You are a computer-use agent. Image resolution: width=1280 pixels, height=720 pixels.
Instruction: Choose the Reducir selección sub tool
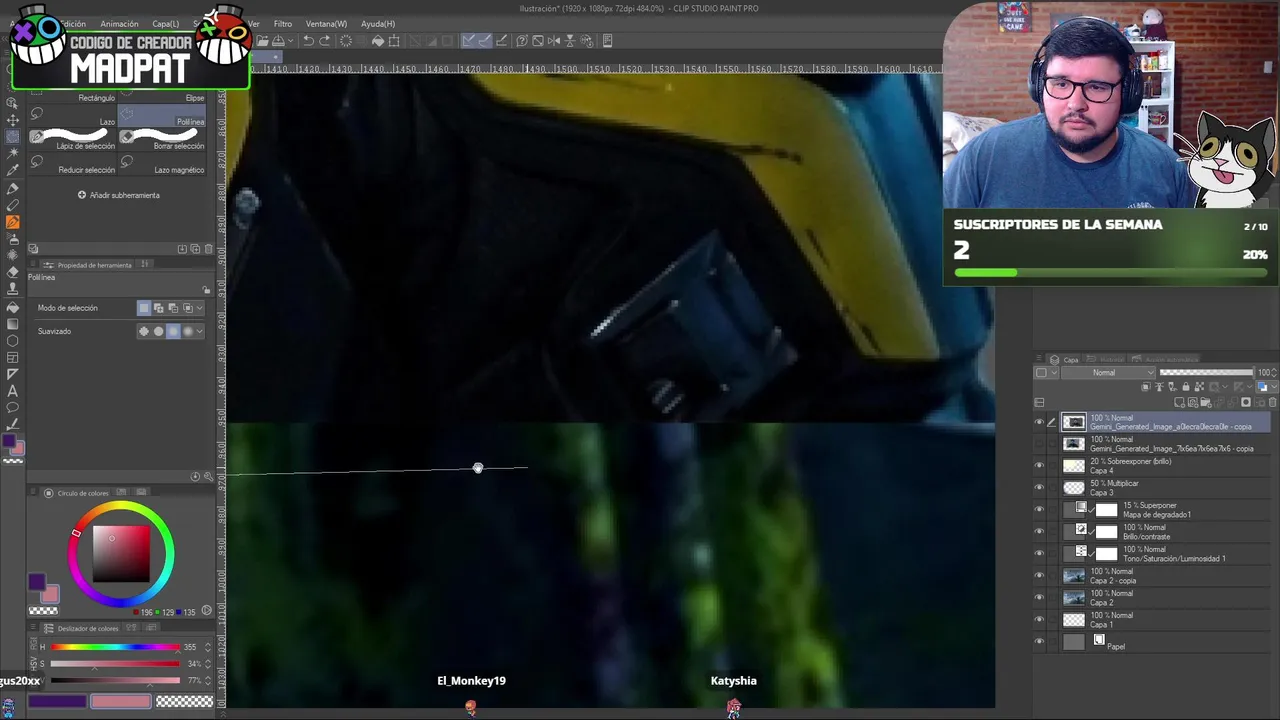pyautogui.click(x=73, y=165)
